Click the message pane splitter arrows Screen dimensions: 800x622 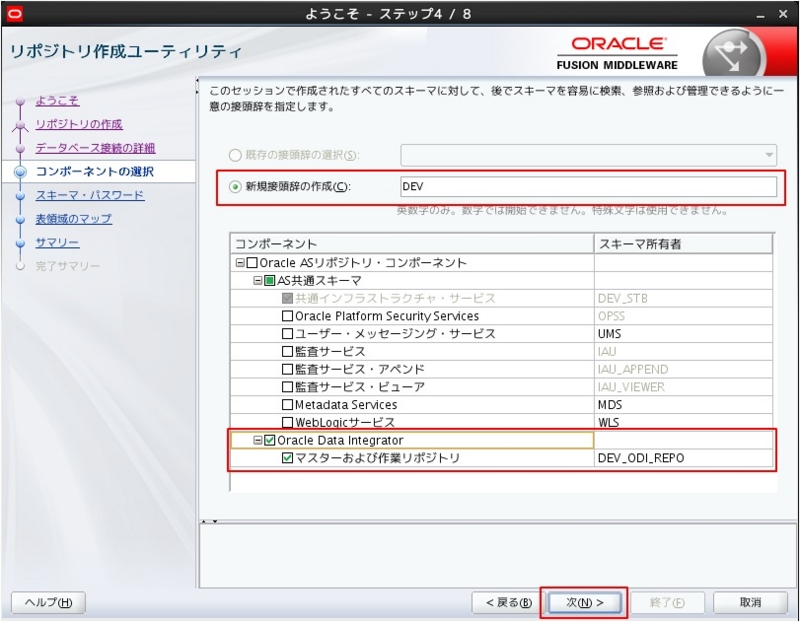click(209, 521)
